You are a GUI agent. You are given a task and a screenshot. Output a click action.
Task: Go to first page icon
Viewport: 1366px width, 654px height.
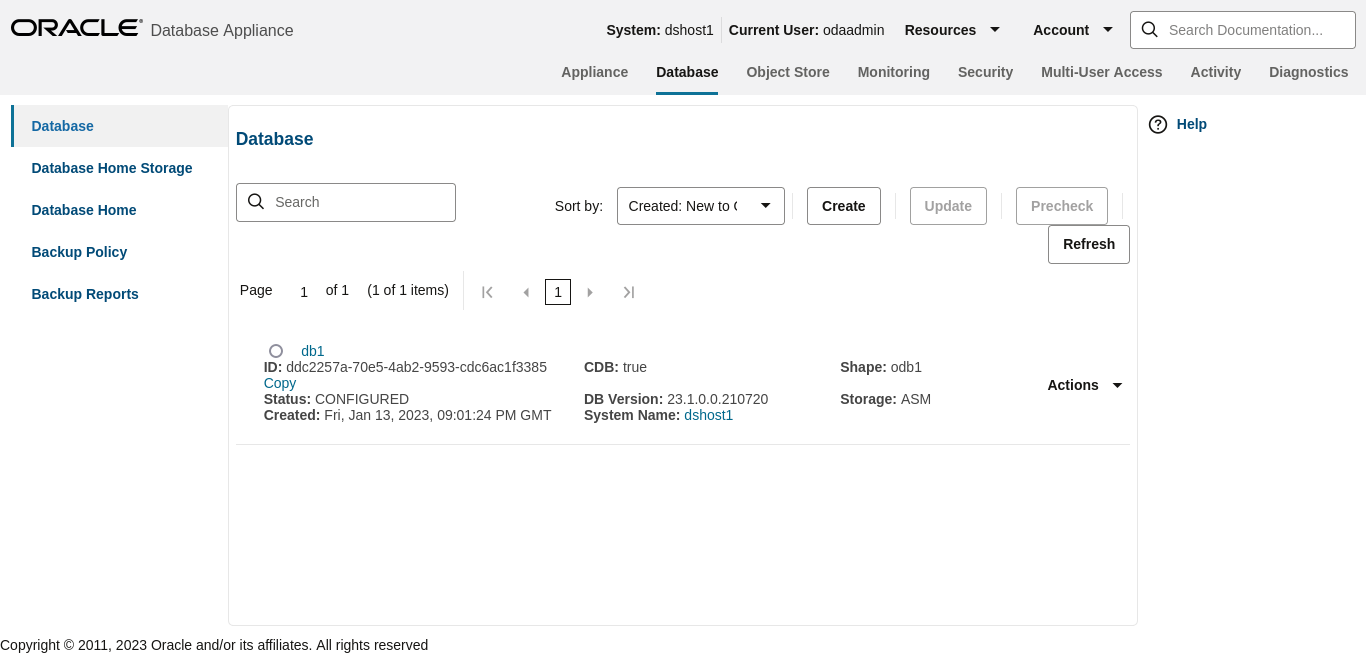pyautogui.click(x=488, y=292)
